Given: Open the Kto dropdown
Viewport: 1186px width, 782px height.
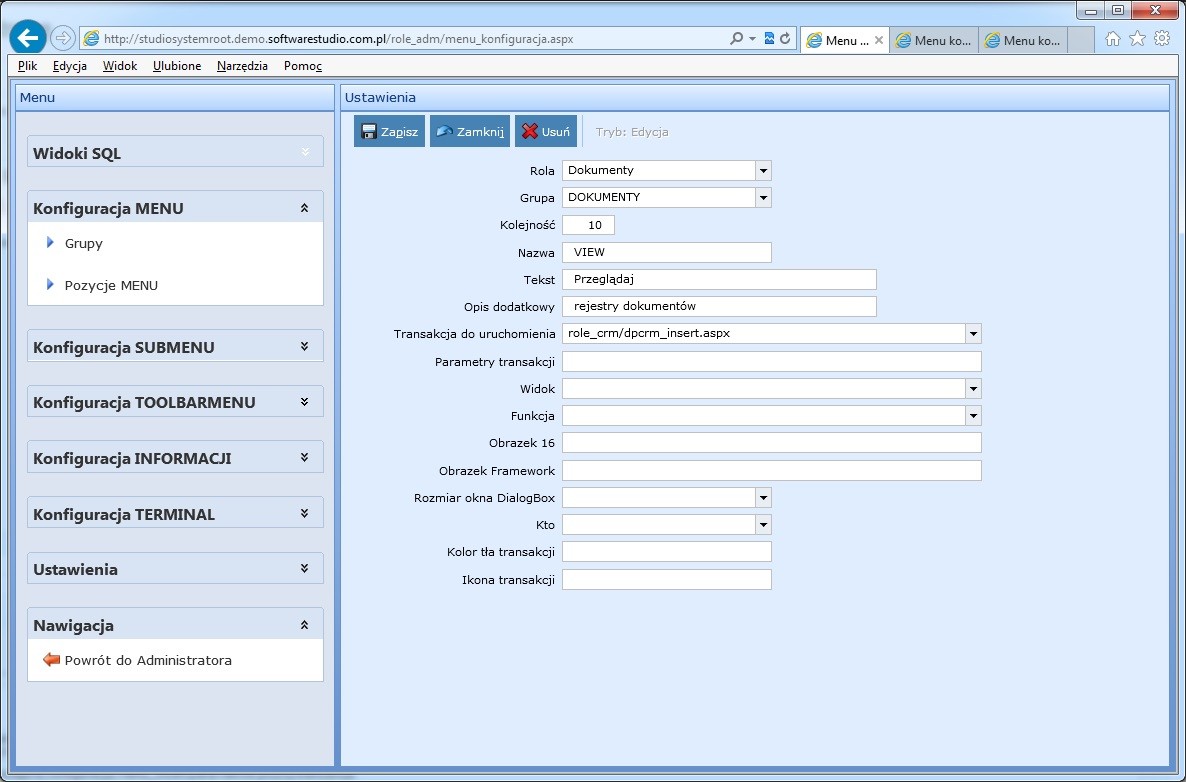Looking at the screenshot, I should pyautogui.click(x=763, y=525).
